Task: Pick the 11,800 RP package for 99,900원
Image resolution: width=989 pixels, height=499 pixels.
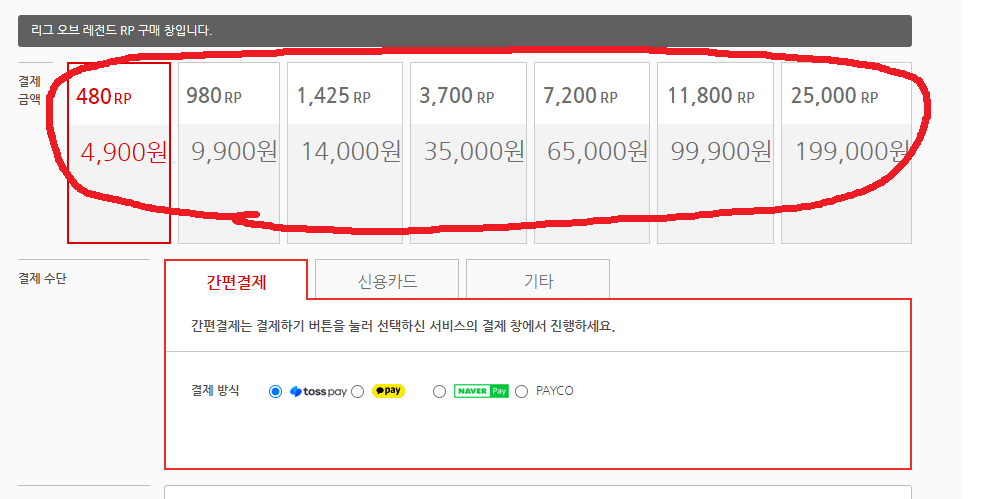Action: click(715, 153)
